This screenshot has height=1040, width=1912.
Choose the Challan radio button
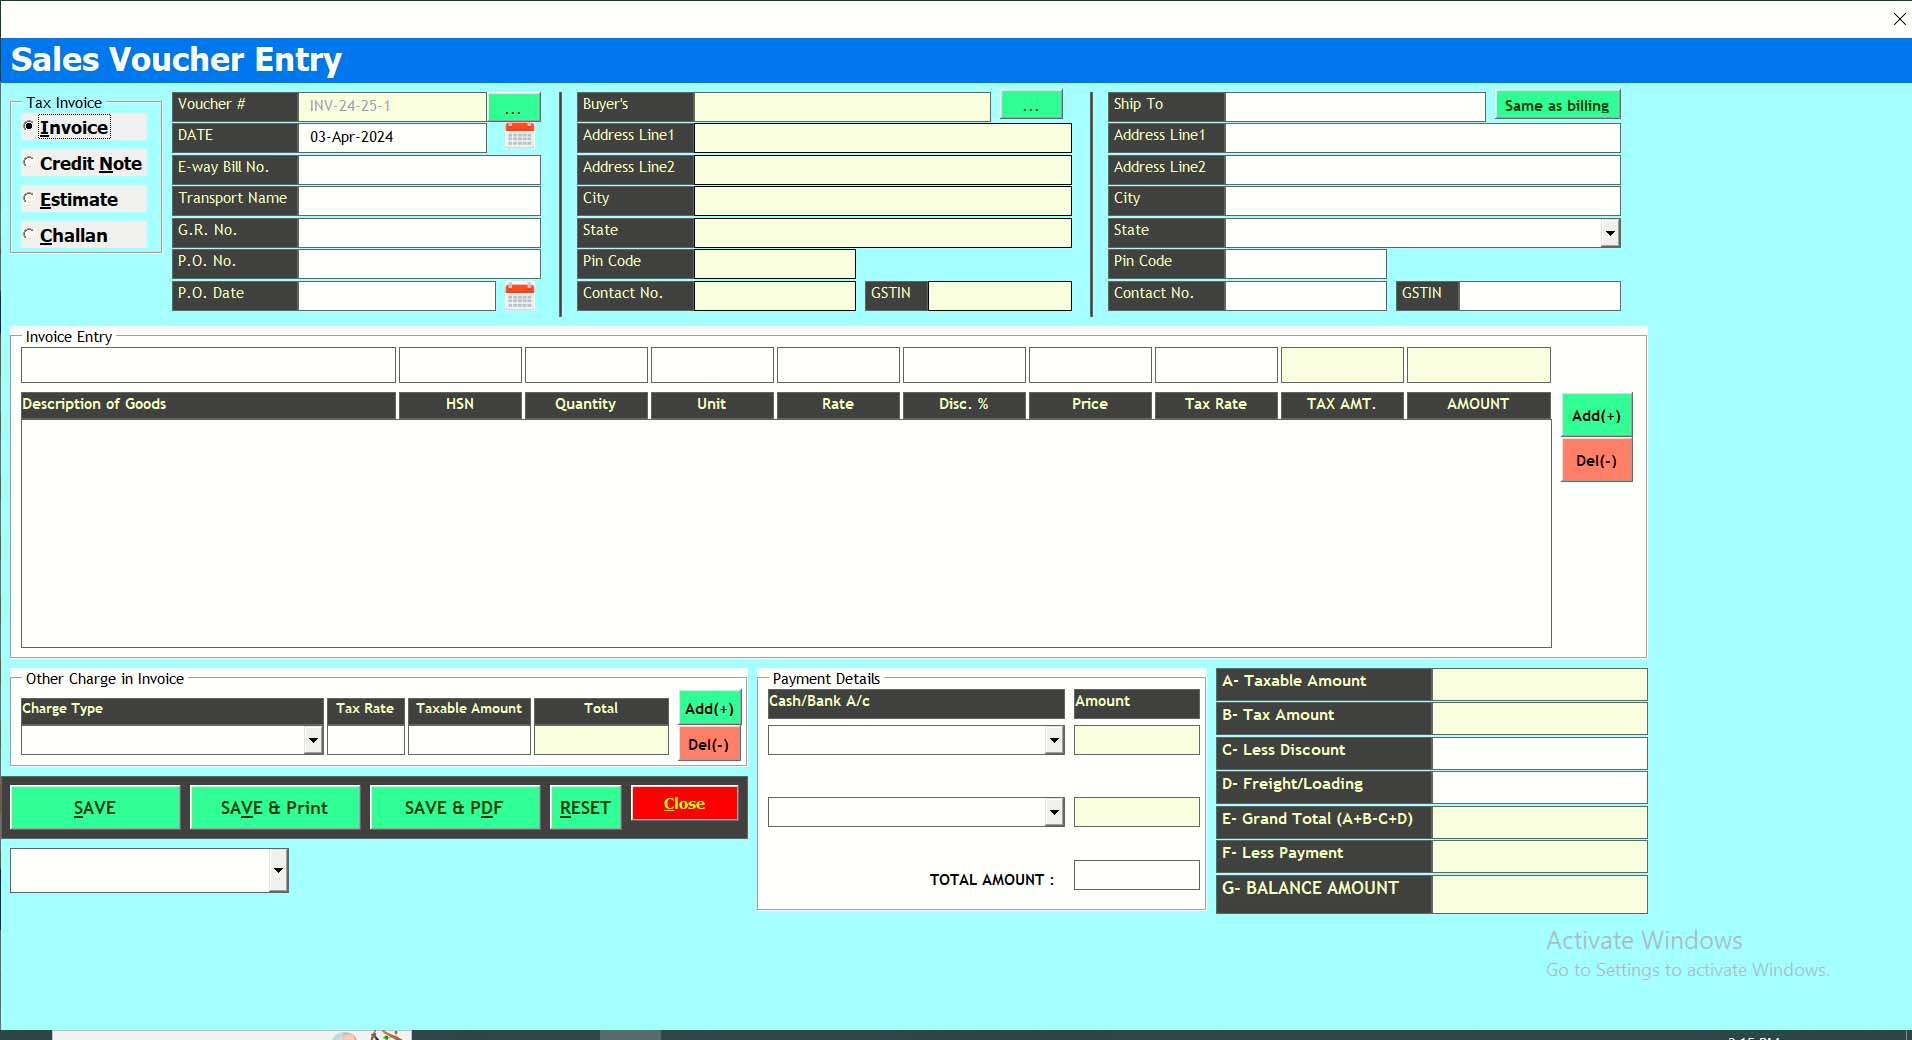point(29,235)
